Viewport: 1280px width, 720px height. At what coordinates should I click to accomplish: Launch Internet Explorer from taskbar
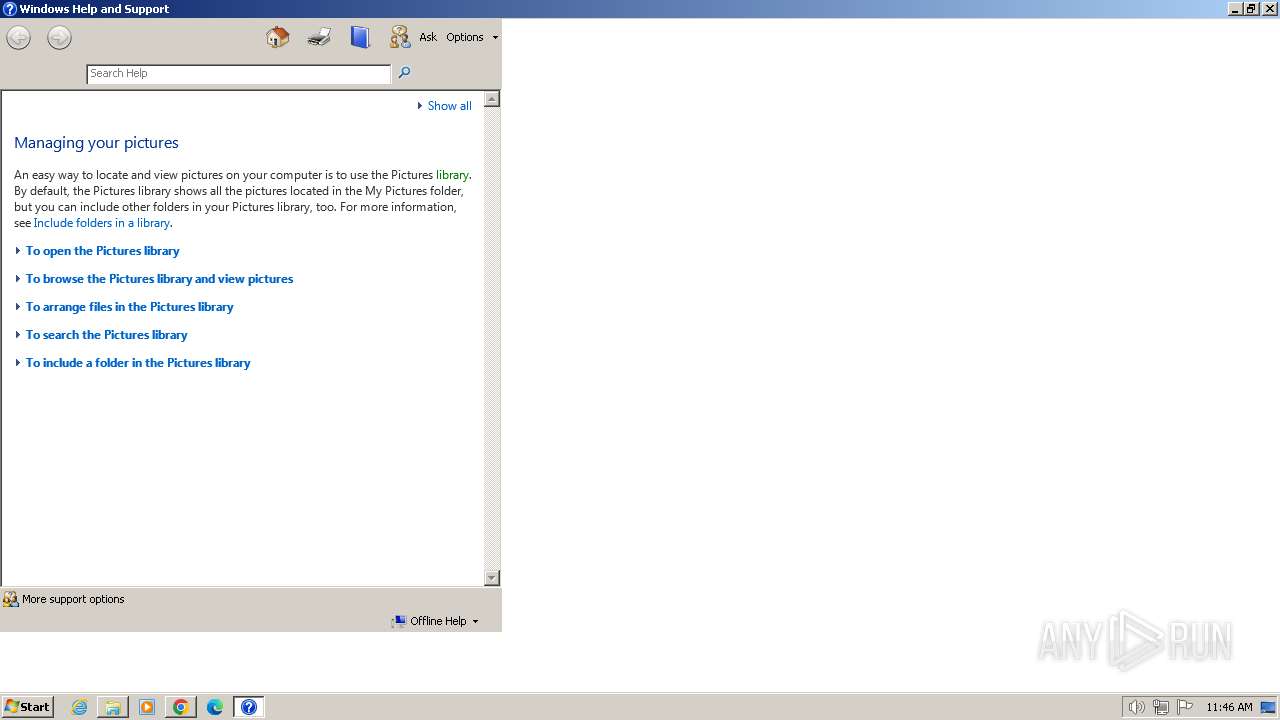coord(79,707)
